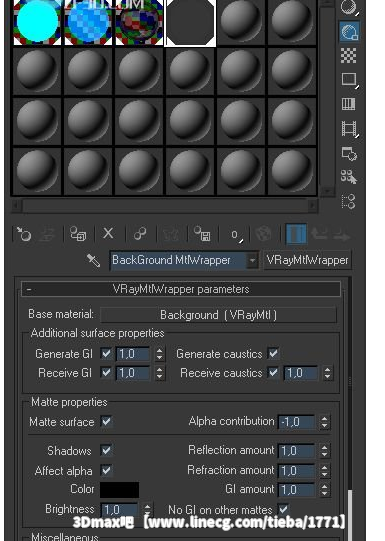Click the Reflection amount value field
Image resolution: width=385 pixels, height=541 pixels.
pyautogui.click(x=296, y=451)
